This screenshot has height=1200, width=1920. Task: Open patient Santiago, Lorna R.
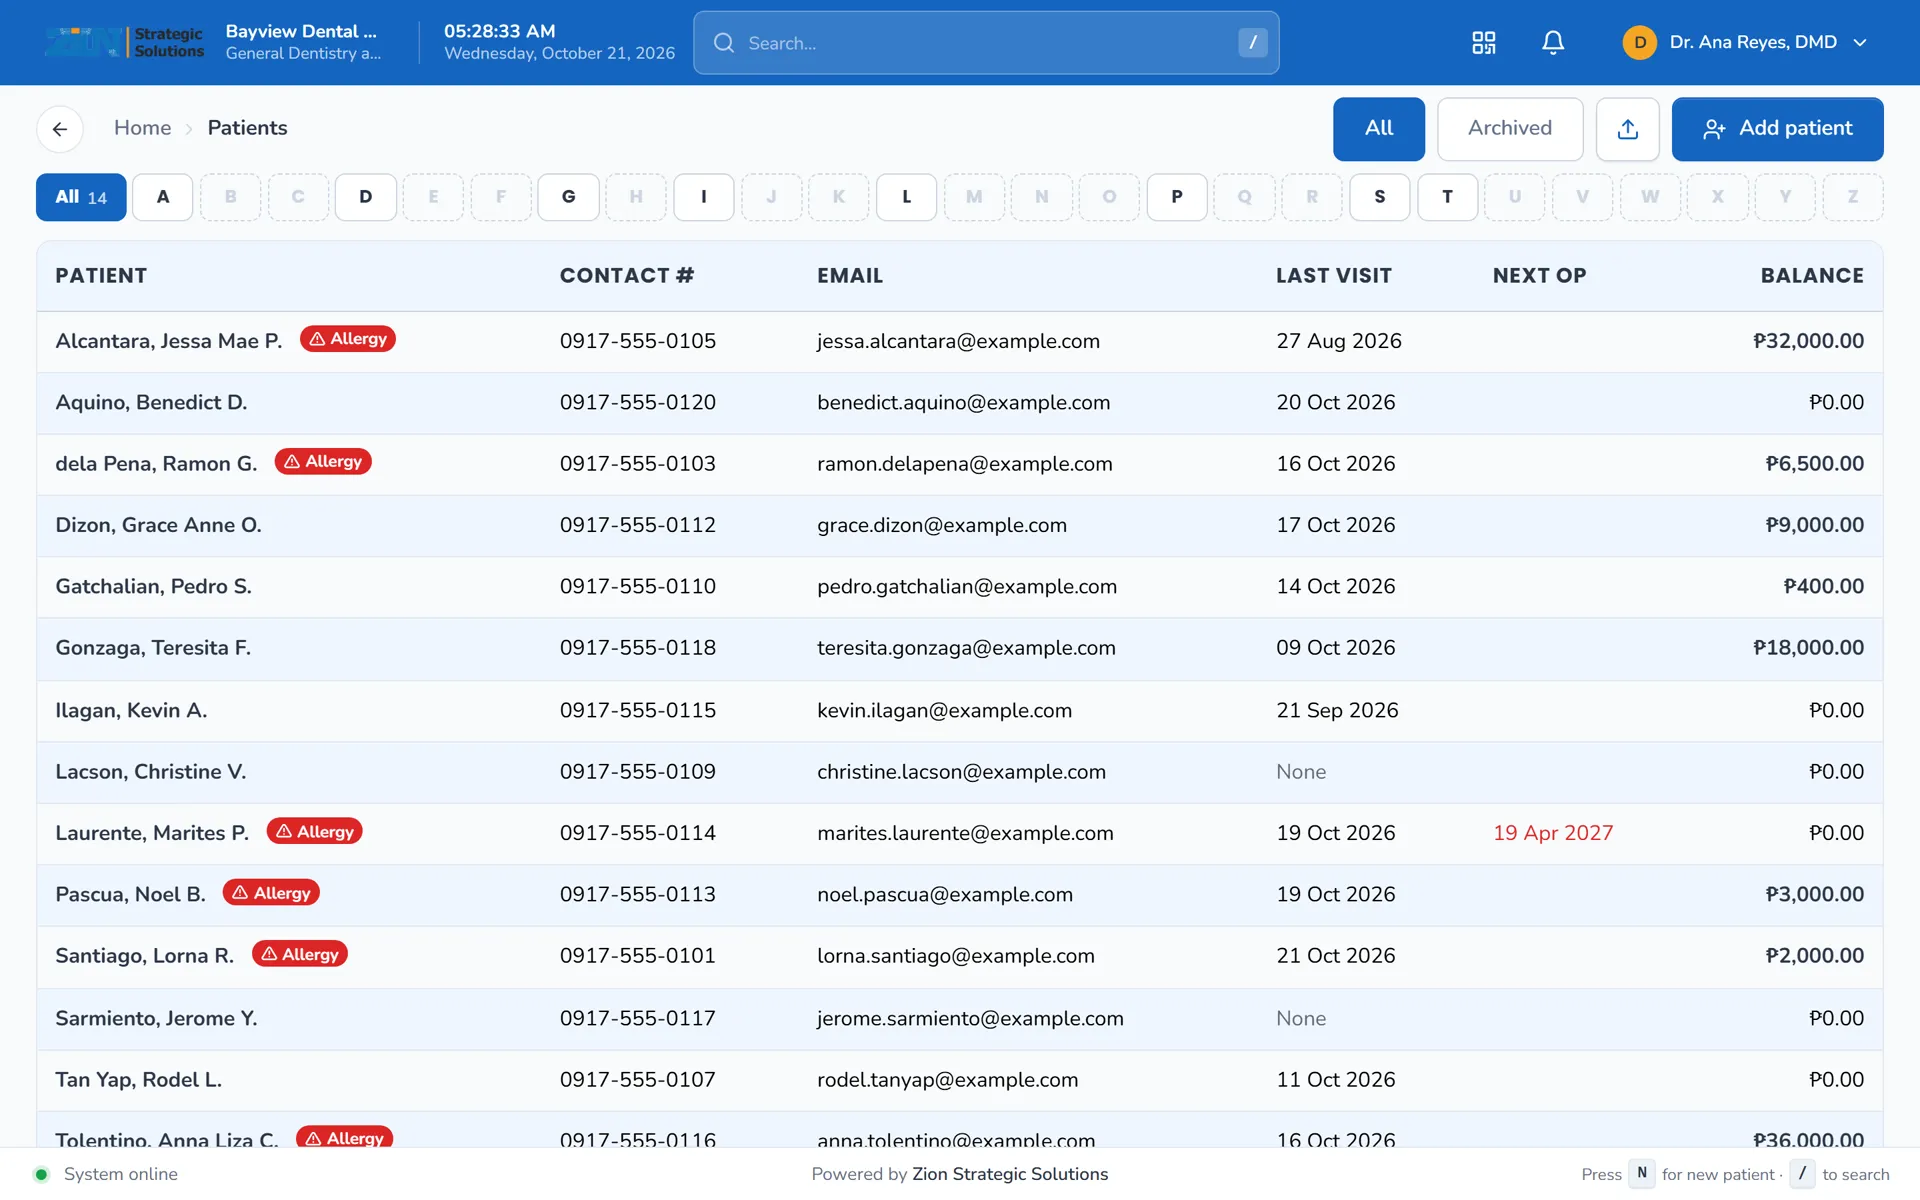tap(144, 956)
